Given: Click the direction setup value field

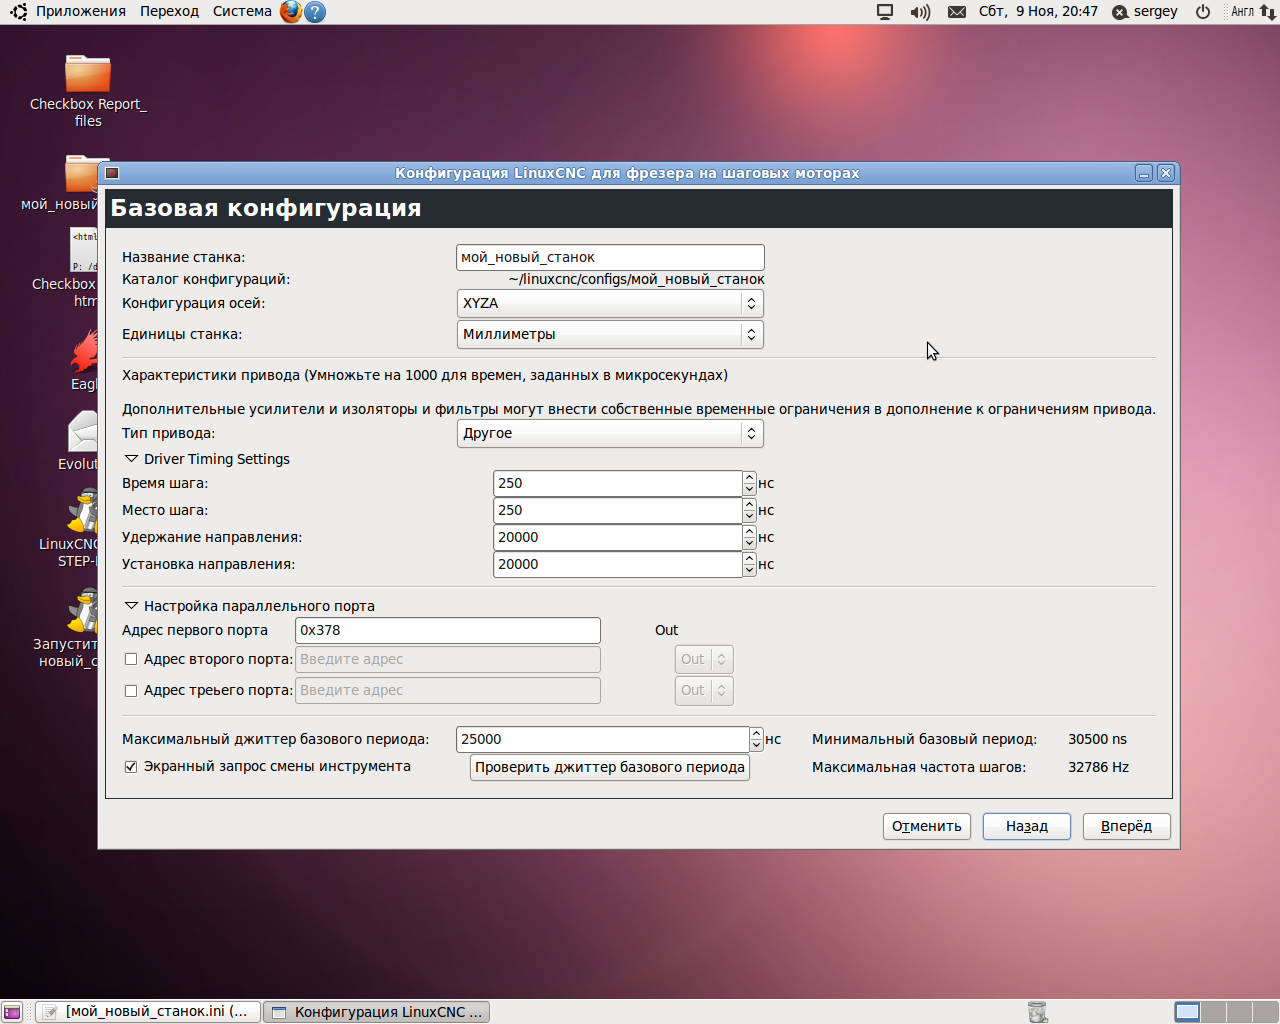Looking at the screenshot, I should 618,564.
